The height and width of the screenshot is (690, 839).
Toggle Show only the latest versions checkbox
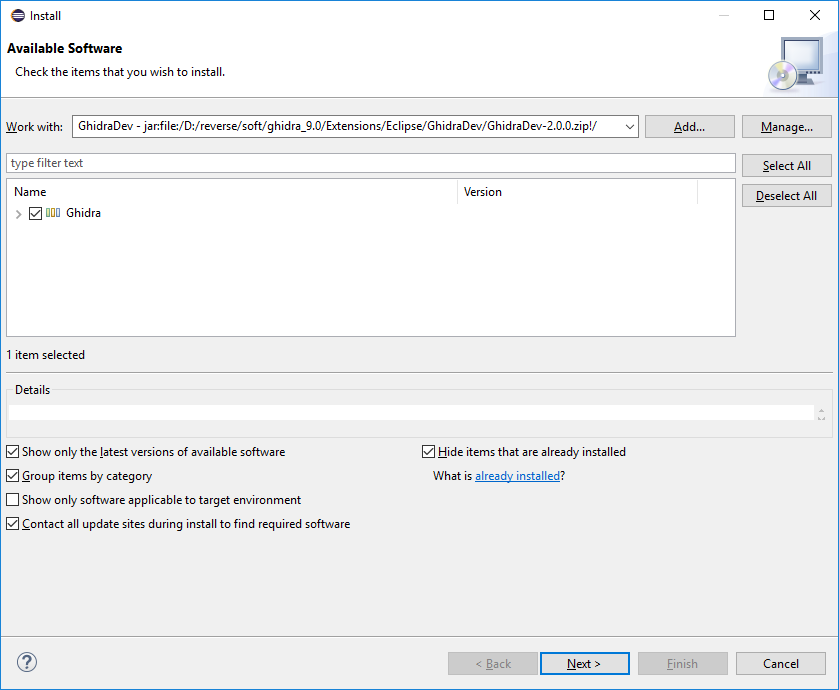[x=12, y=451]
